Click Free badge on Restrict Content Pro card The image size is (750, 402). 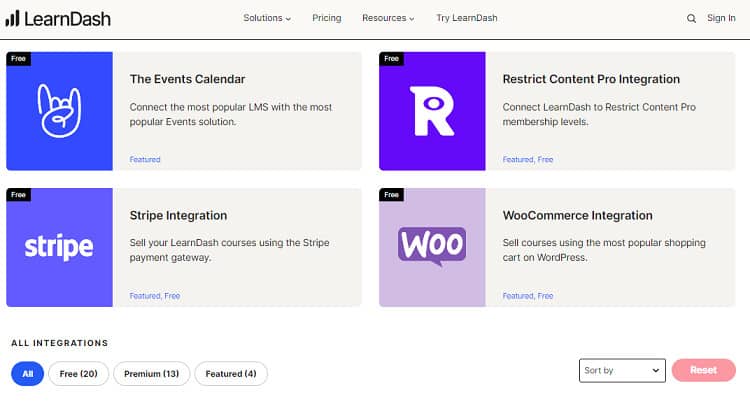(391, 58)
